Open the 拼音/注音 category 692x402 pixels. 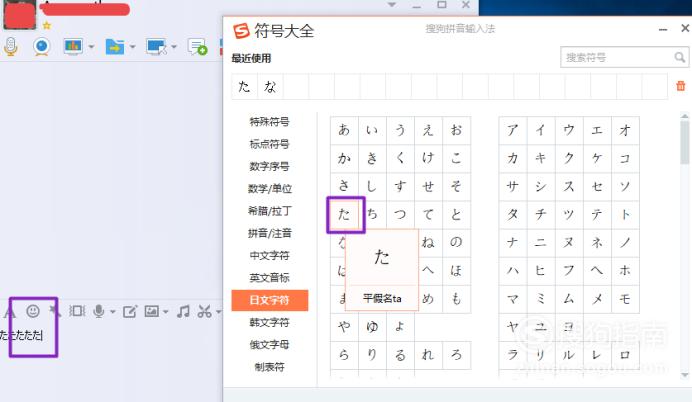coord(270,233)
